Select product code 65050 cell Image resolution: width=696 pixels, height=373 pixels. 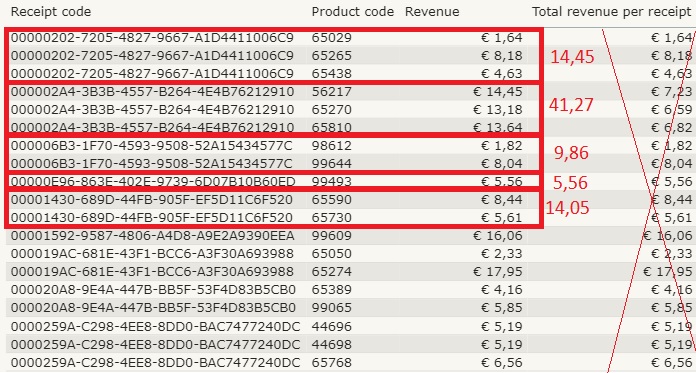tap(331, 254)
